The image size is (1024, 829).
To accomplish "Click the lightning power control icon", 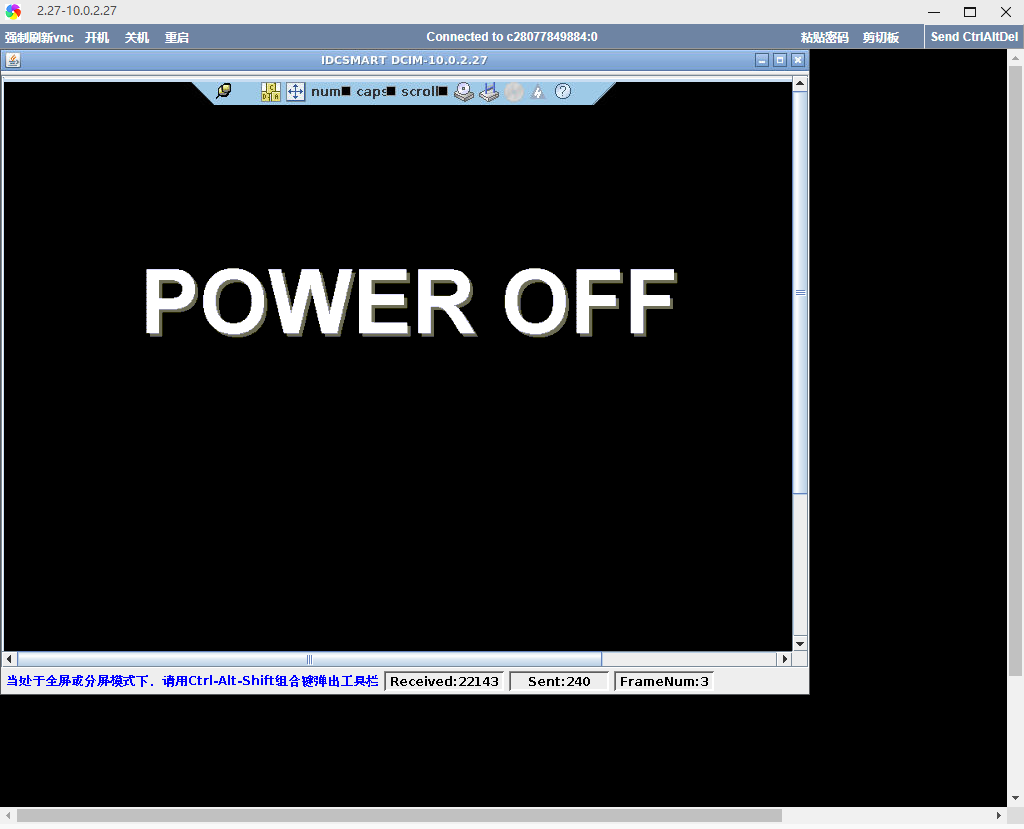I will [538, 92].
